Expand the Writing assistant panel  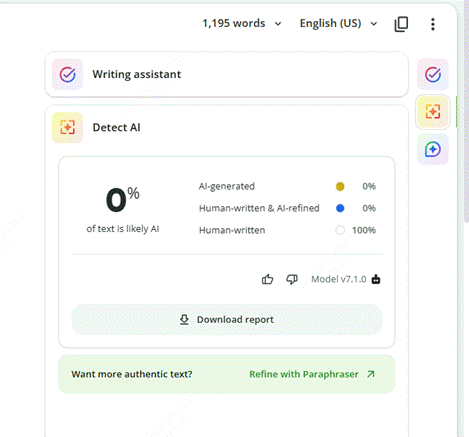(x=227, y=74)
